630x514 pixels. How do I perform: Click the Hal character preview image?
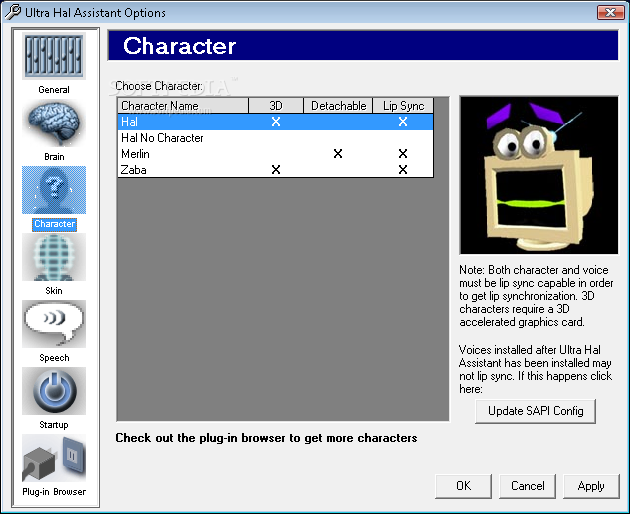(x=539, y=175)
